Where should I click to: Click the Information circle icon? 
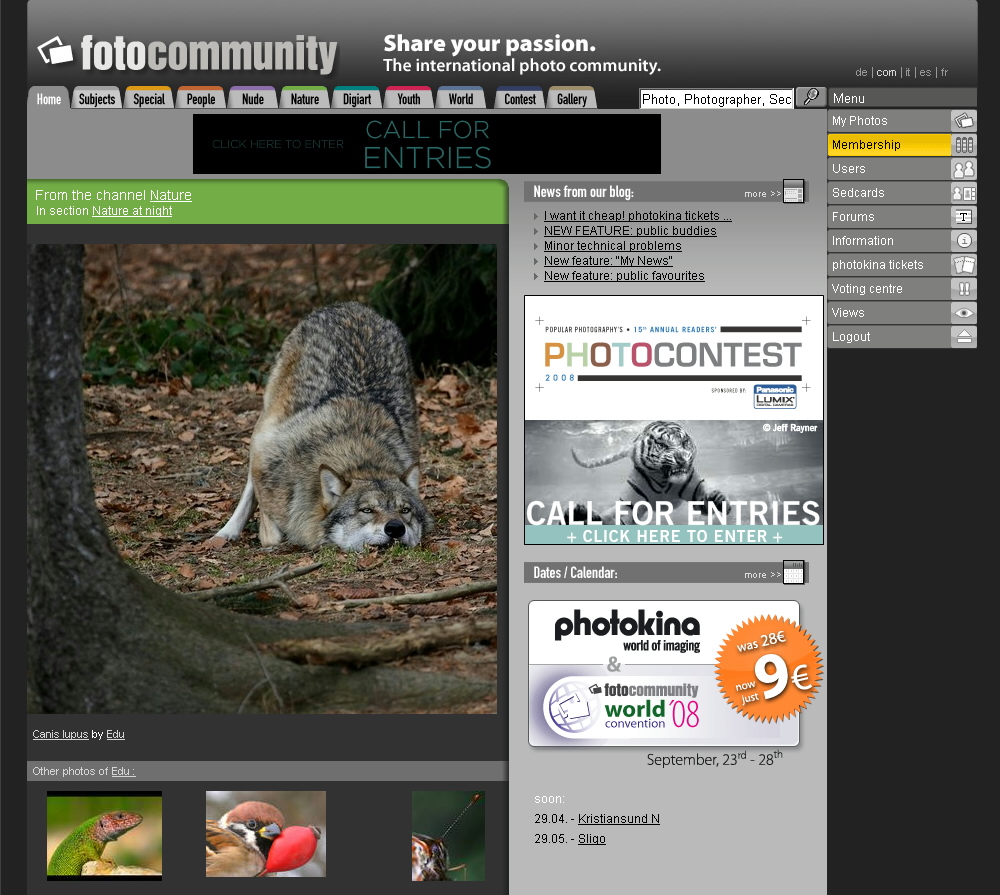[x=964, y=240]
